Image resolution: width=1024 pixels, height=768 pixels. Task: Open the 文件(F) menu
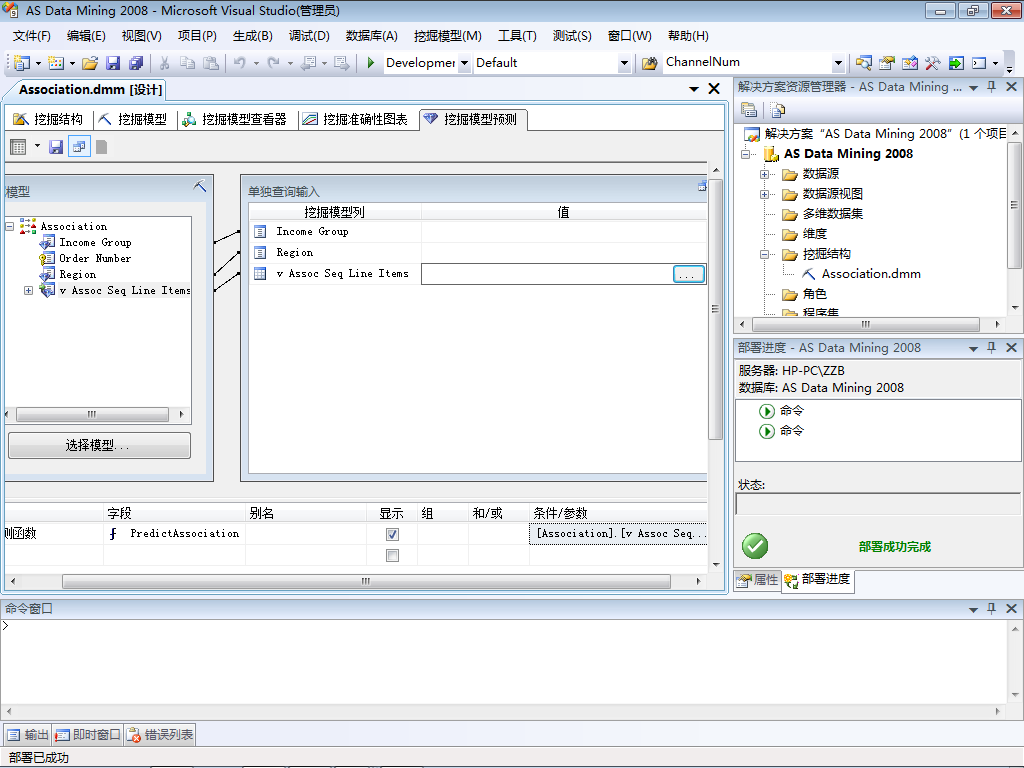click(x=31, y=36)
